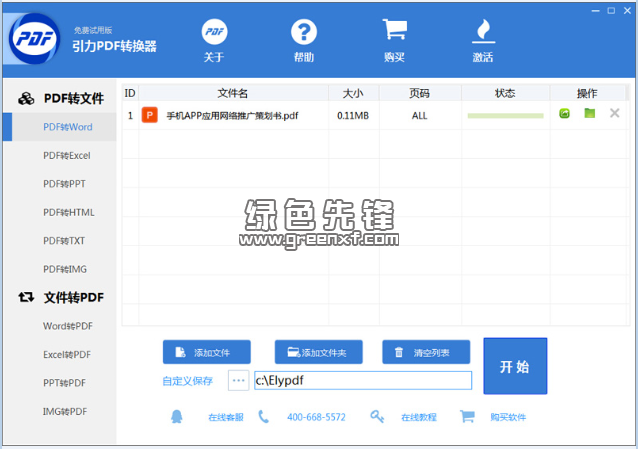Screen dimensions: 638x449
Task: Minimize the converter window
Action: click(x=596, y=11)
